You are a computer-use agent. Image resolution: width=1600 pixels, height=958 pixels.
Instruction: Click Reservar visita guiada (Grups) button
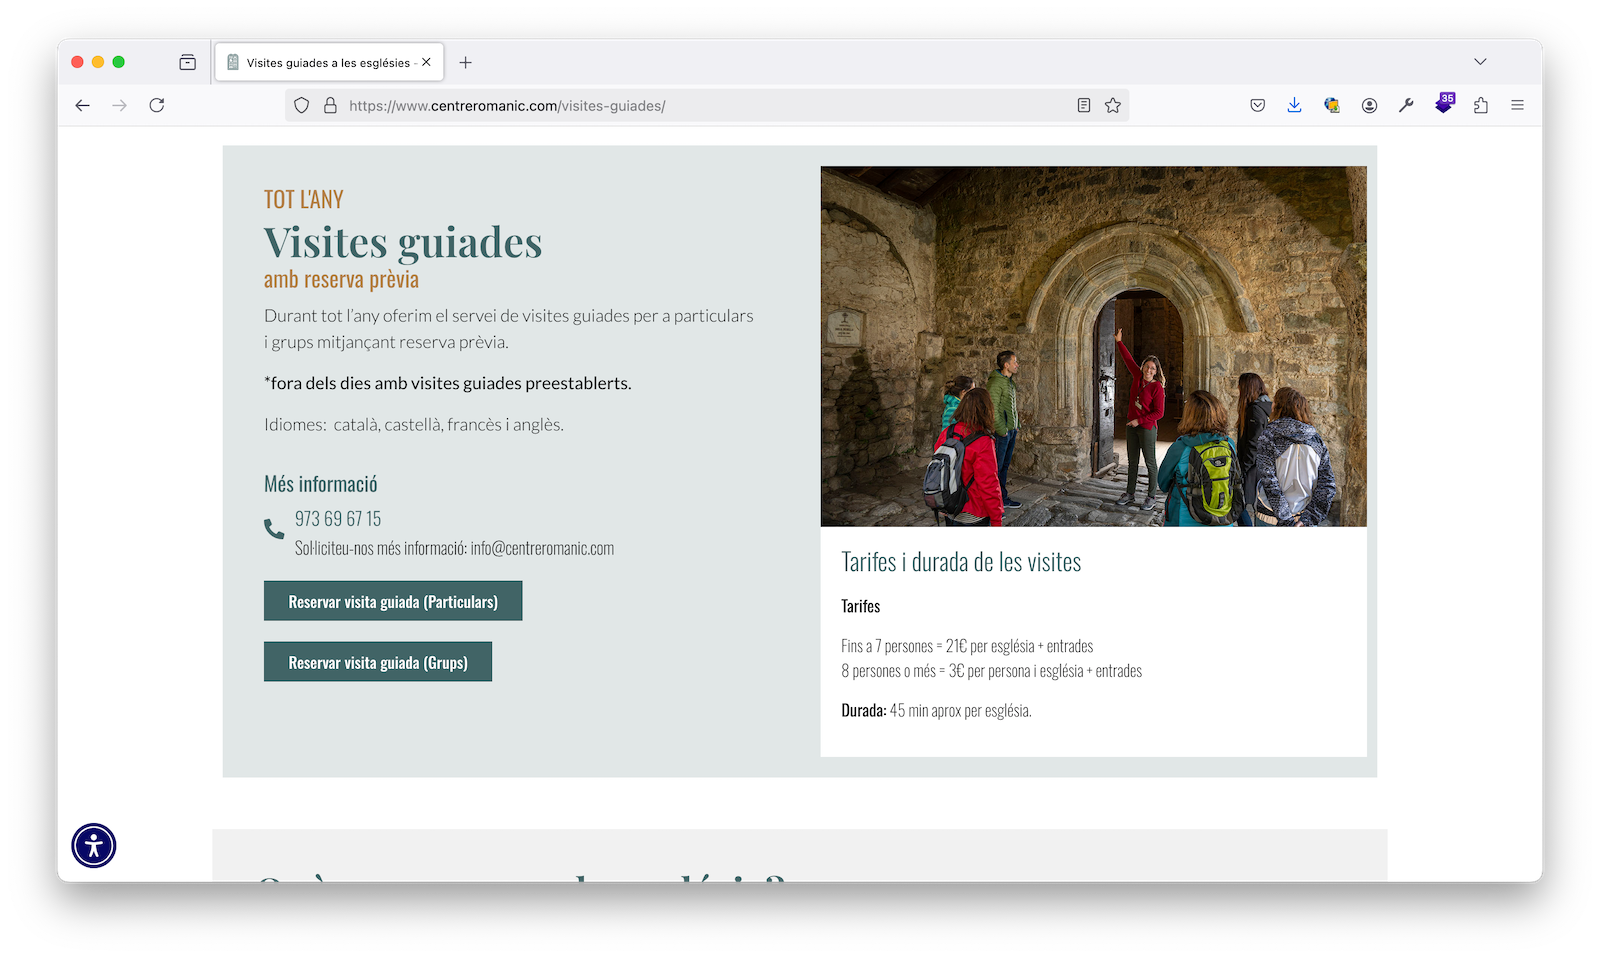pyautogui.click(x=378, y=662)
